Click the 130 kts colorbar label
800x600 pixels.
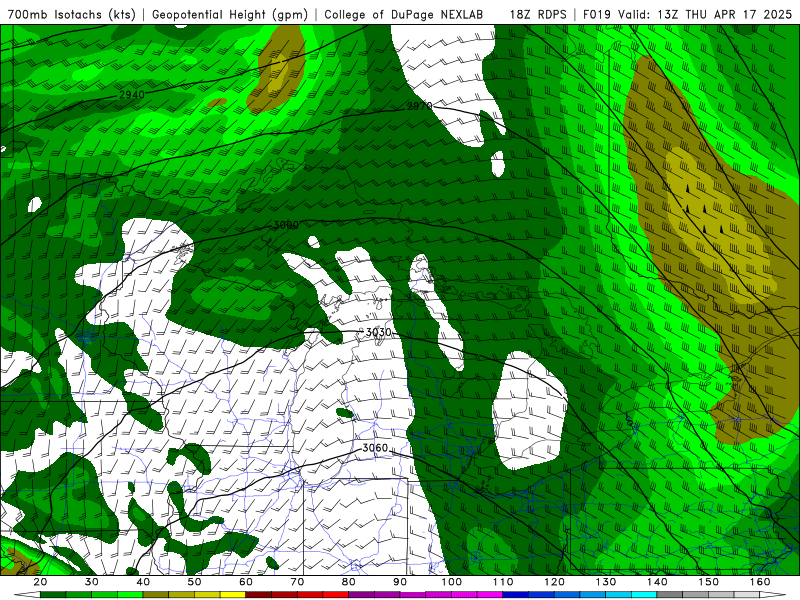tap(606, 582)
